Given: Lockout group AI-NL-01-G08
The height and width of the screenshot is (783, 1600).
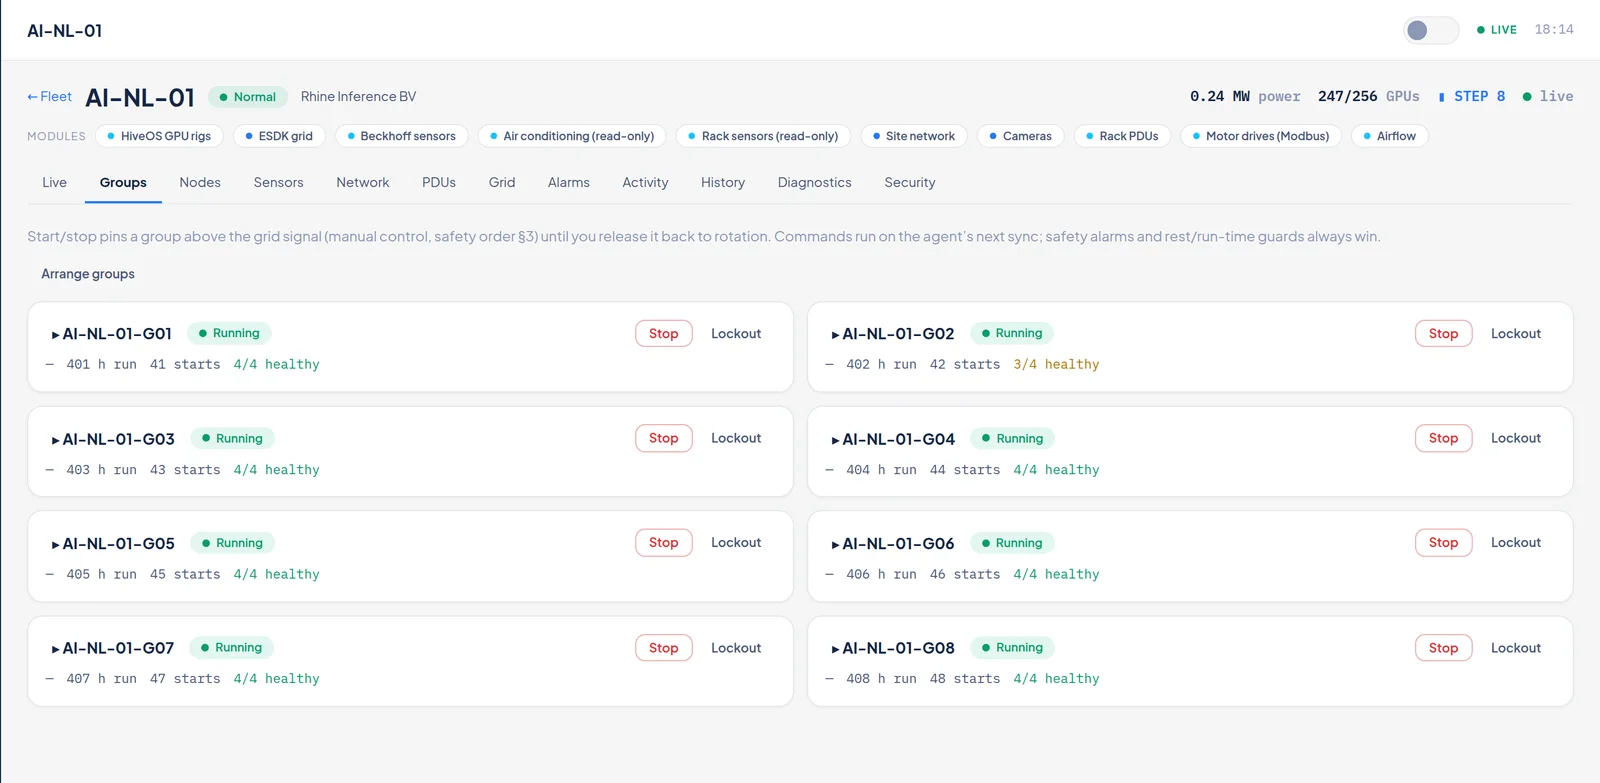Looking at the screenshot, I should coord(1516,648).
